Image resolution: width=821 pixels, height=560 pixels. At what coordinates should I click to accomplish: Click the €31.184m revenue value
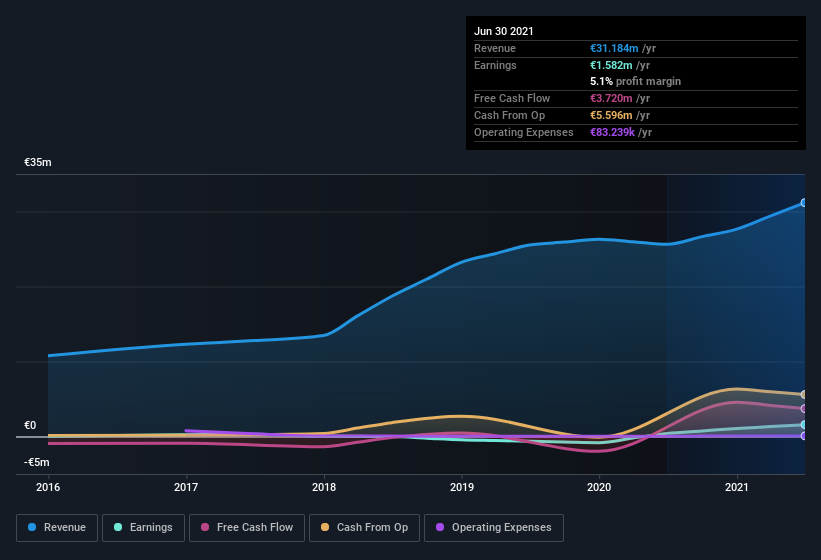coord(614,48)
